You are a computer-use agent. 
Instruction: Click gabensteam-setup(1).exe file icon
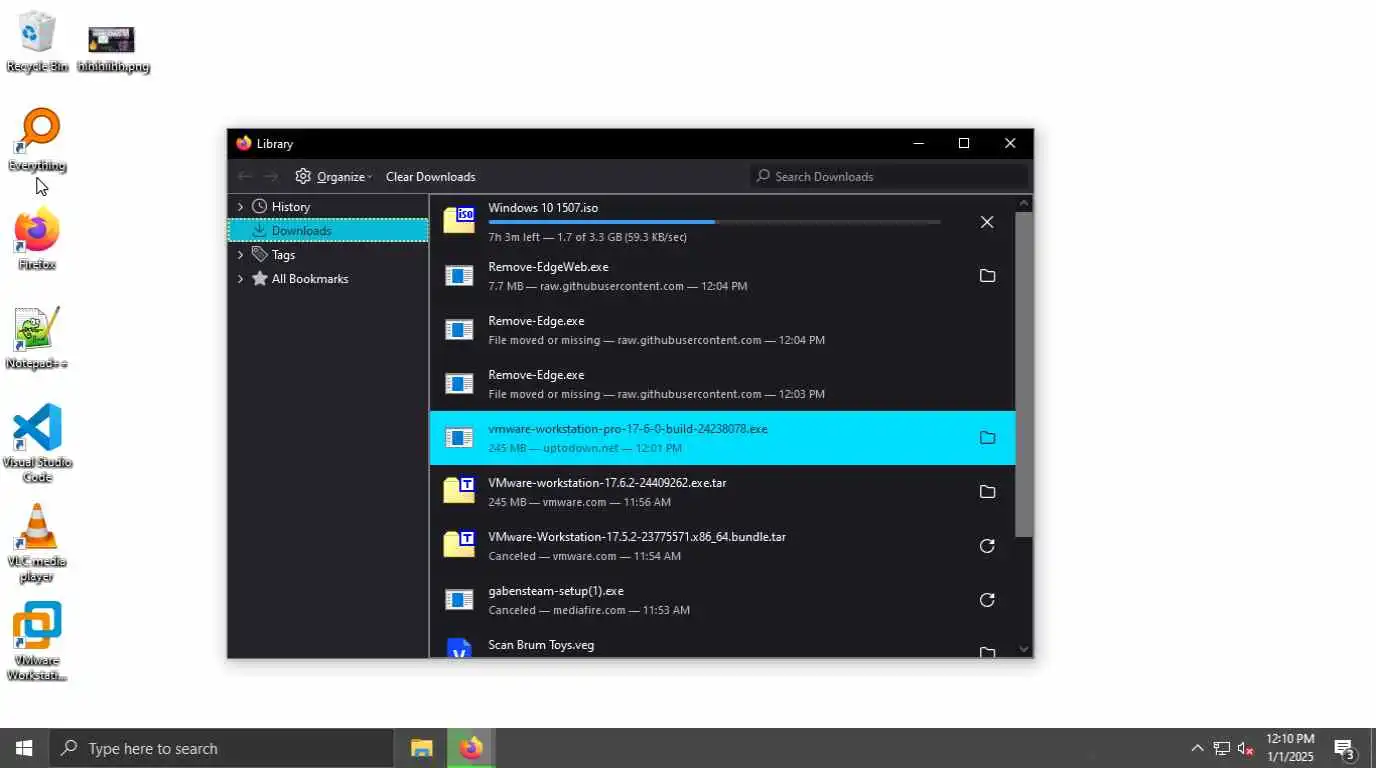click(x=459, y=599)
